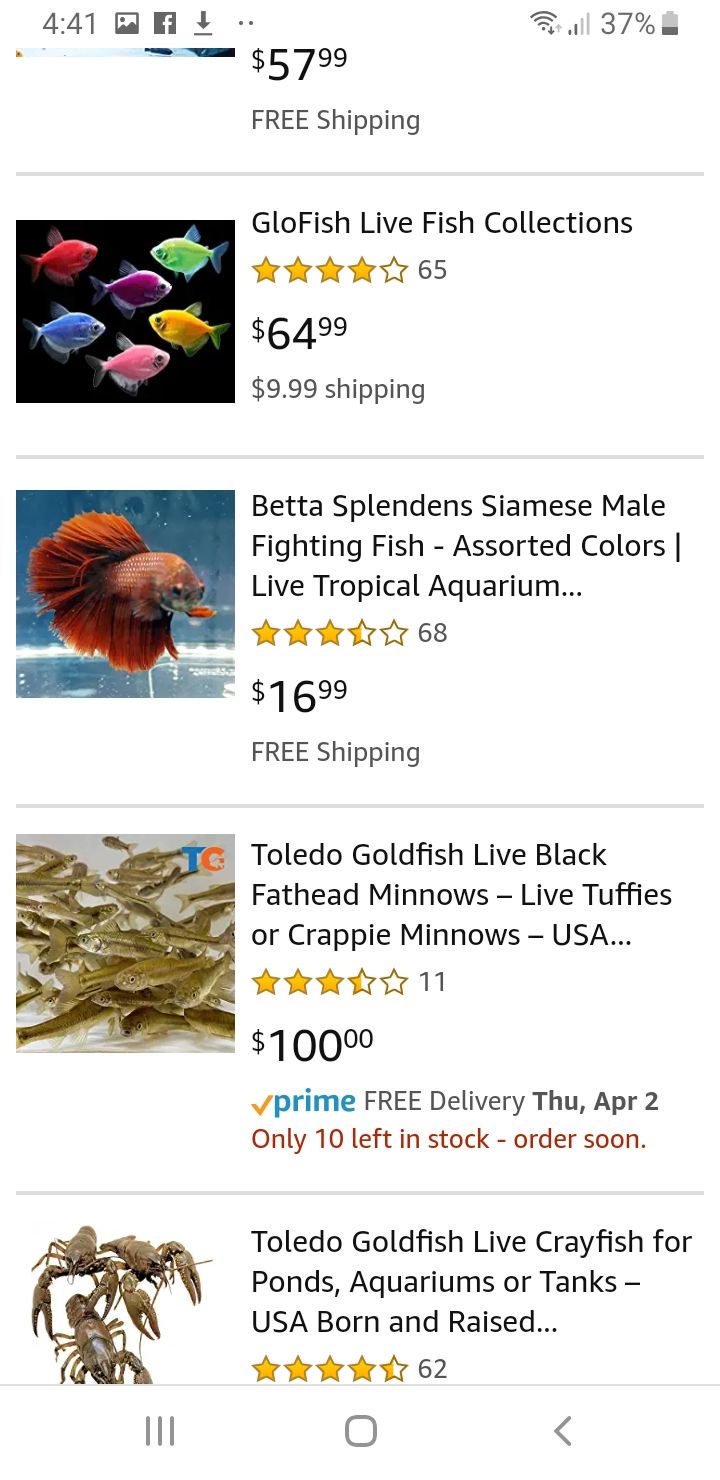Viewport: 720px width, 1480px height.
Task: Open Toledo Goldfish Live Crayfish listing title
Action: pos(471,1282)
